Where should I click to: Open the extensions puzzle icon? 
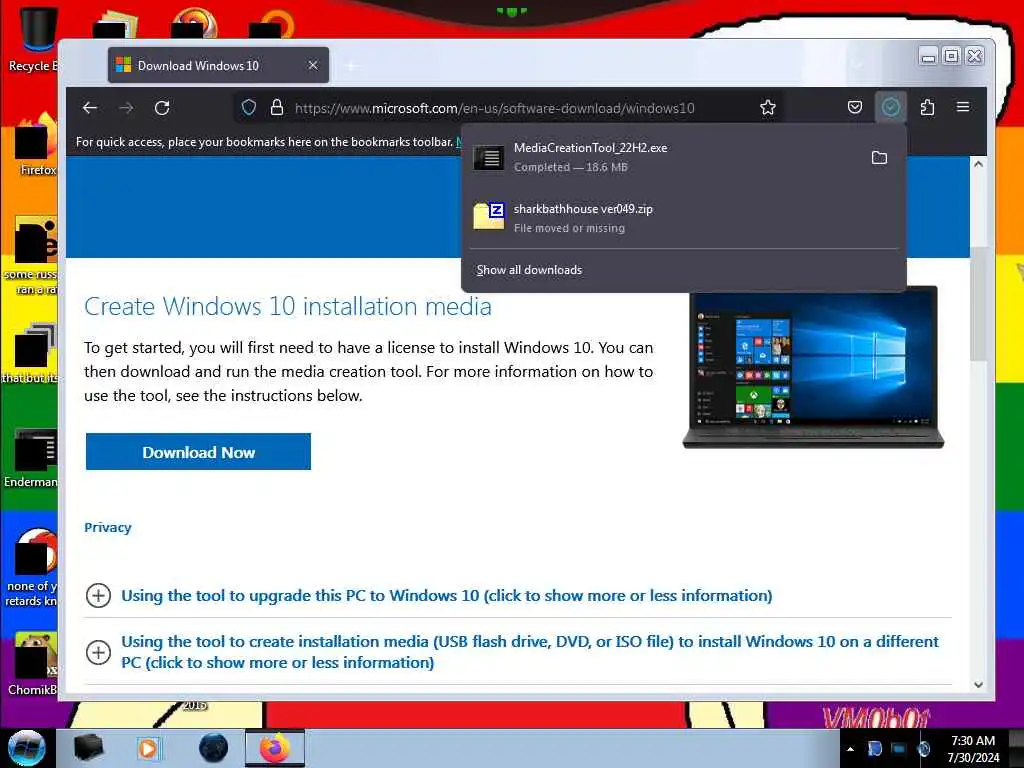click(927, 107)
